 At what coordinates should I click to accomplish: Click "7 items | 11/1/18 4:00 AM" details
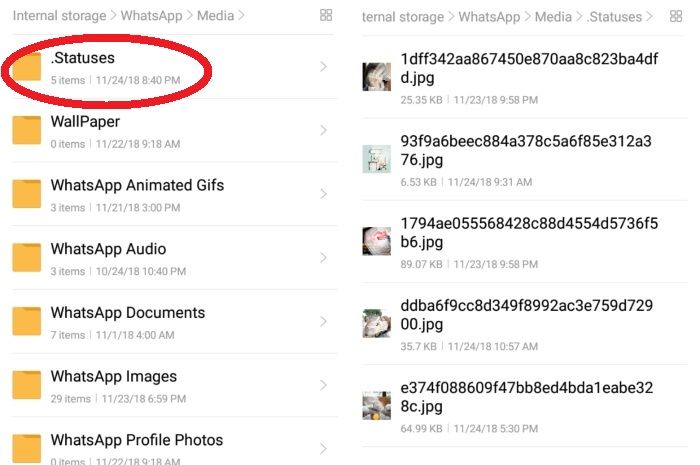tap(112, 335)
